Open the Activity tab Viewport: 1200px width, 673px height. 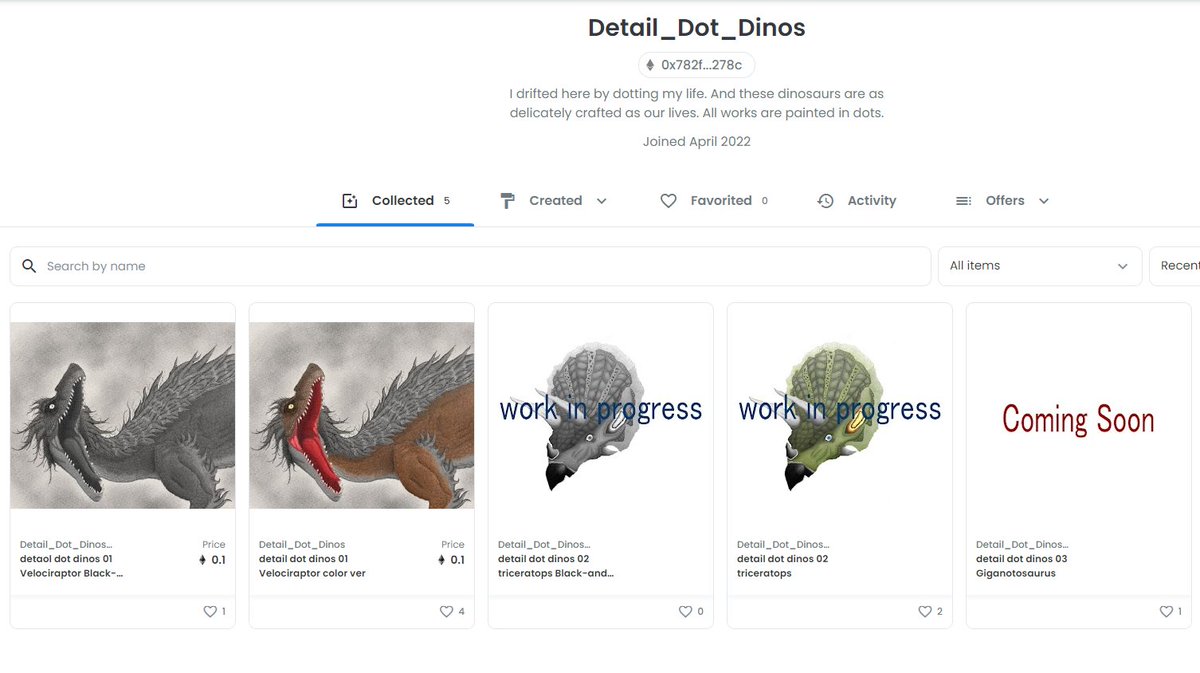(856, 200)
